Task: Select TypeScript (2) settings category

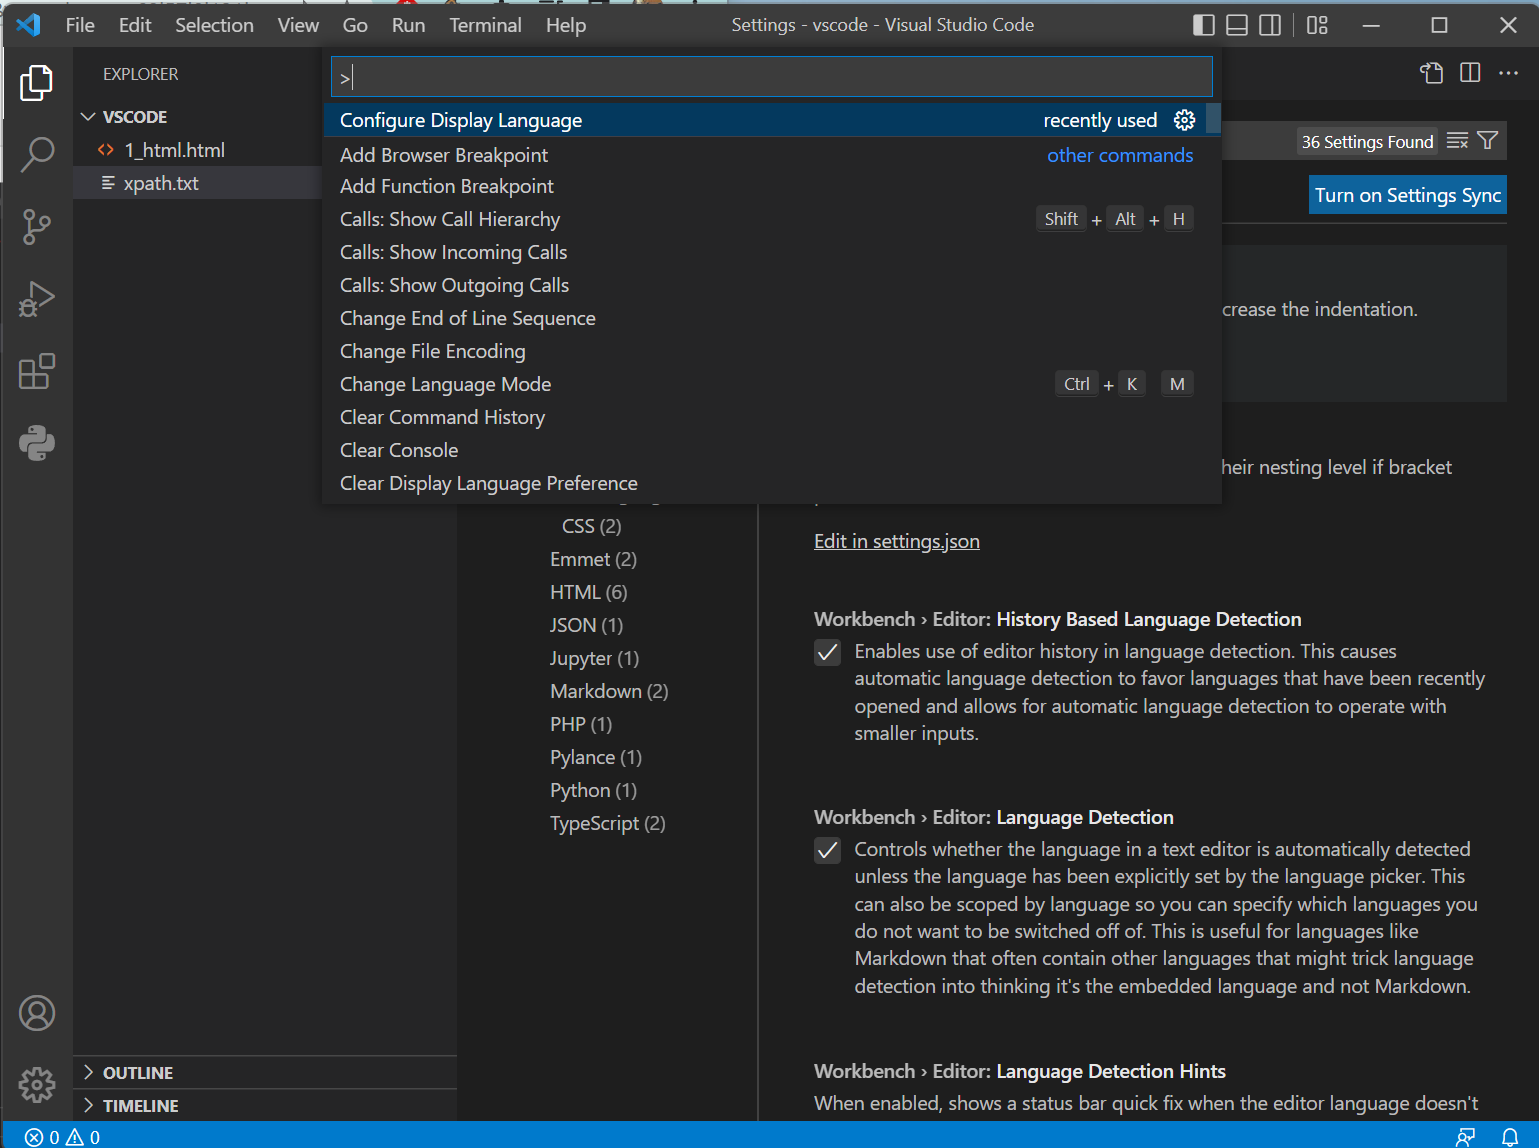Action: (x=607, y=823)
